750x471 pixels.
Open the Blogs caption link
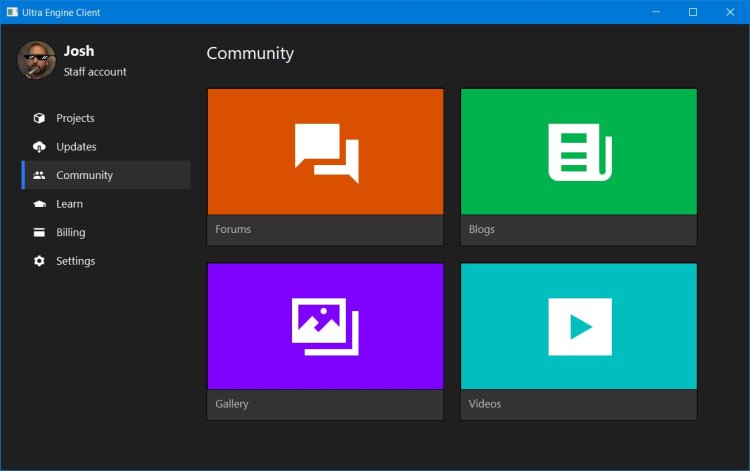pyautogui.click(x=482, y=230)
